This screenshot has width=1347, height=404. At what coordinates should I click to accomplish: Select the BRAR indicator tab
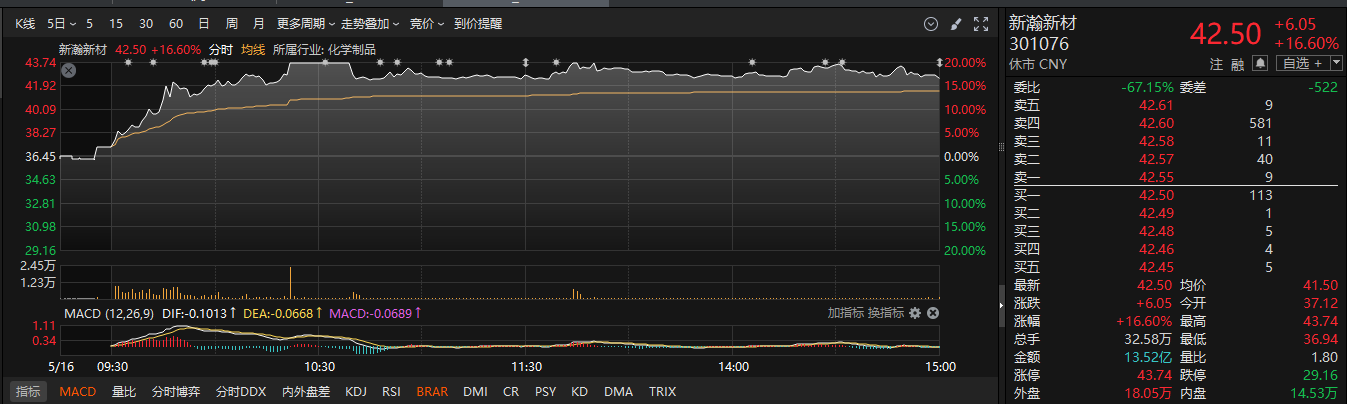coord(432,392)
